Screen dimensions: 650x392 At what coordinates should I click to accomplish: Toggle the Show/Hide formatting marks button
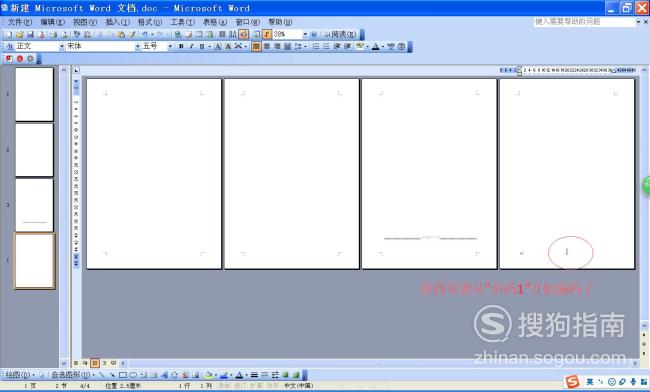click(267, 34)
